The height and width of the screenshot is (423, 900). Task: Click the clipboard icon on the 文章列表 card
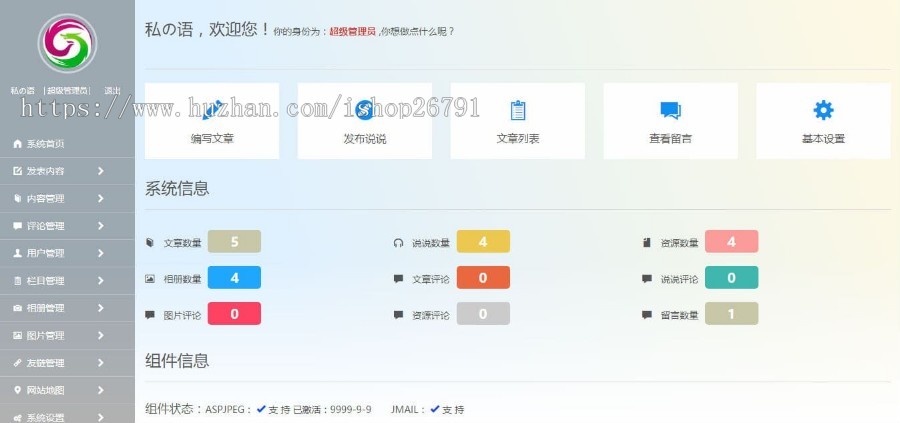tap(518, 110)
